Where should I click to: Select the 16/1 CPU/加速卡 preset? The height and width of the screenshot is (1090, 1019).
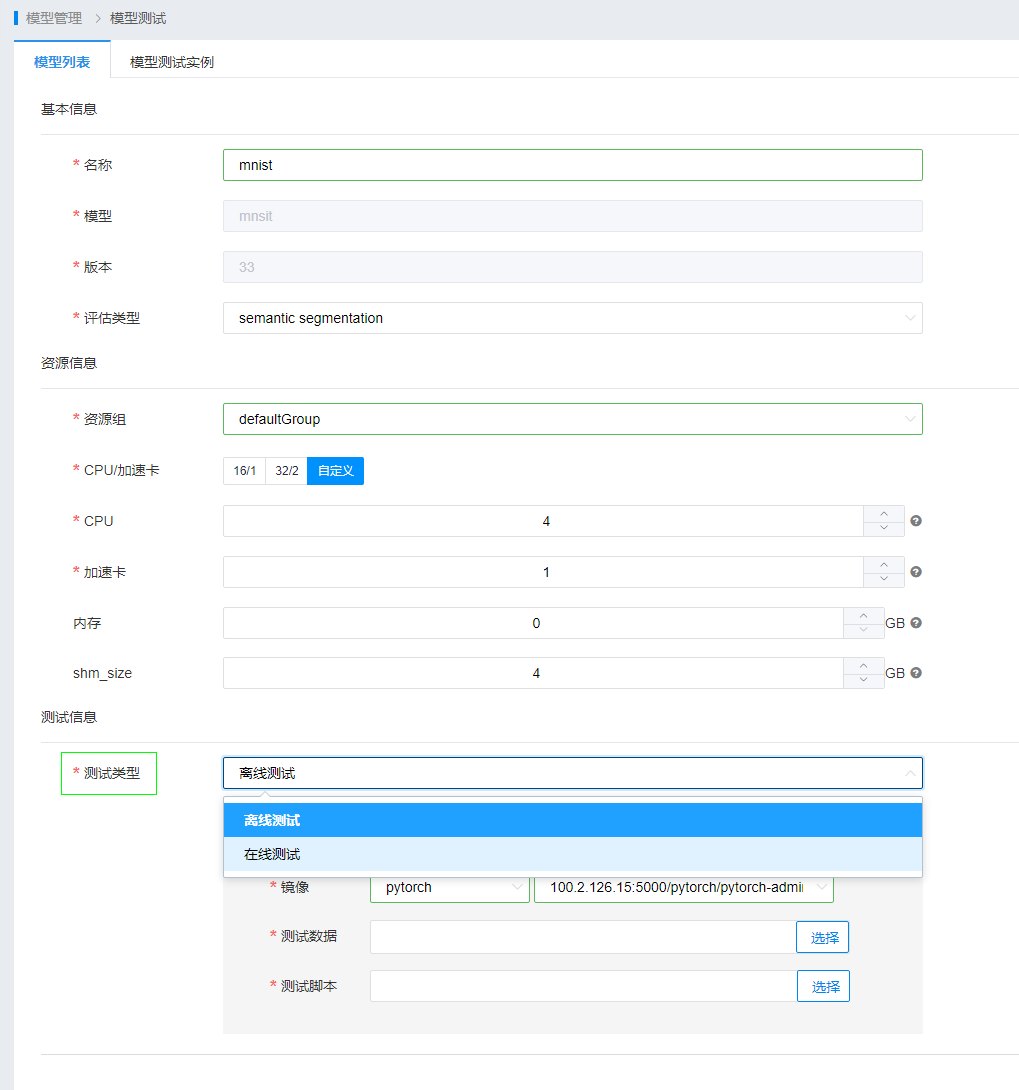tap(244, 470)
